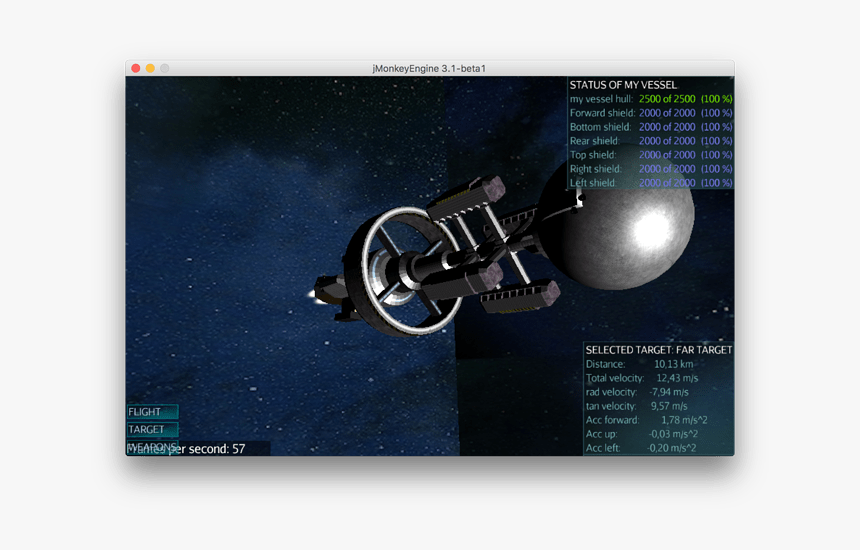Click the Acc up -0,03 m/s^2 readout

pyautogui.click(x=642, y=434)
